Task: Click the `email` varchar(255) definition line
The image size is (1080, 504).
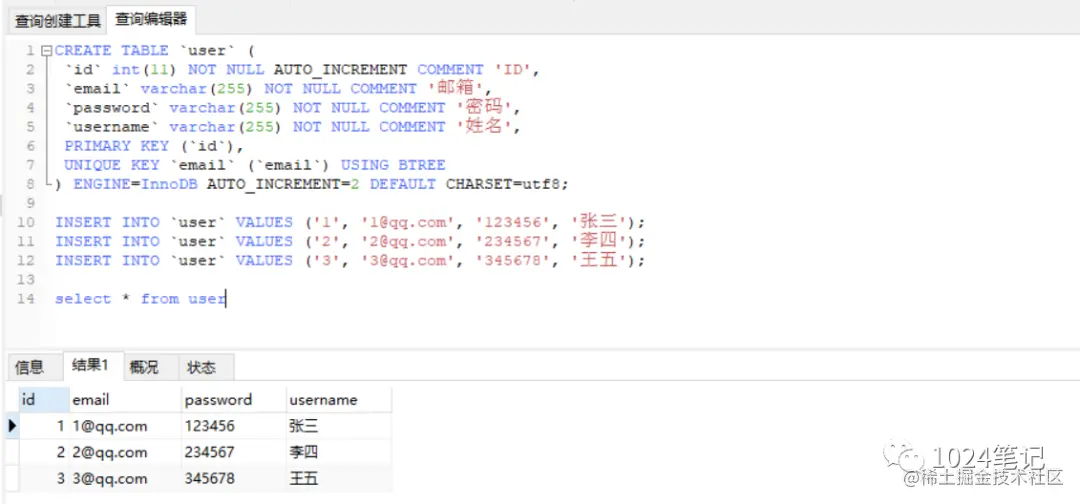Action: pos(278,88)
